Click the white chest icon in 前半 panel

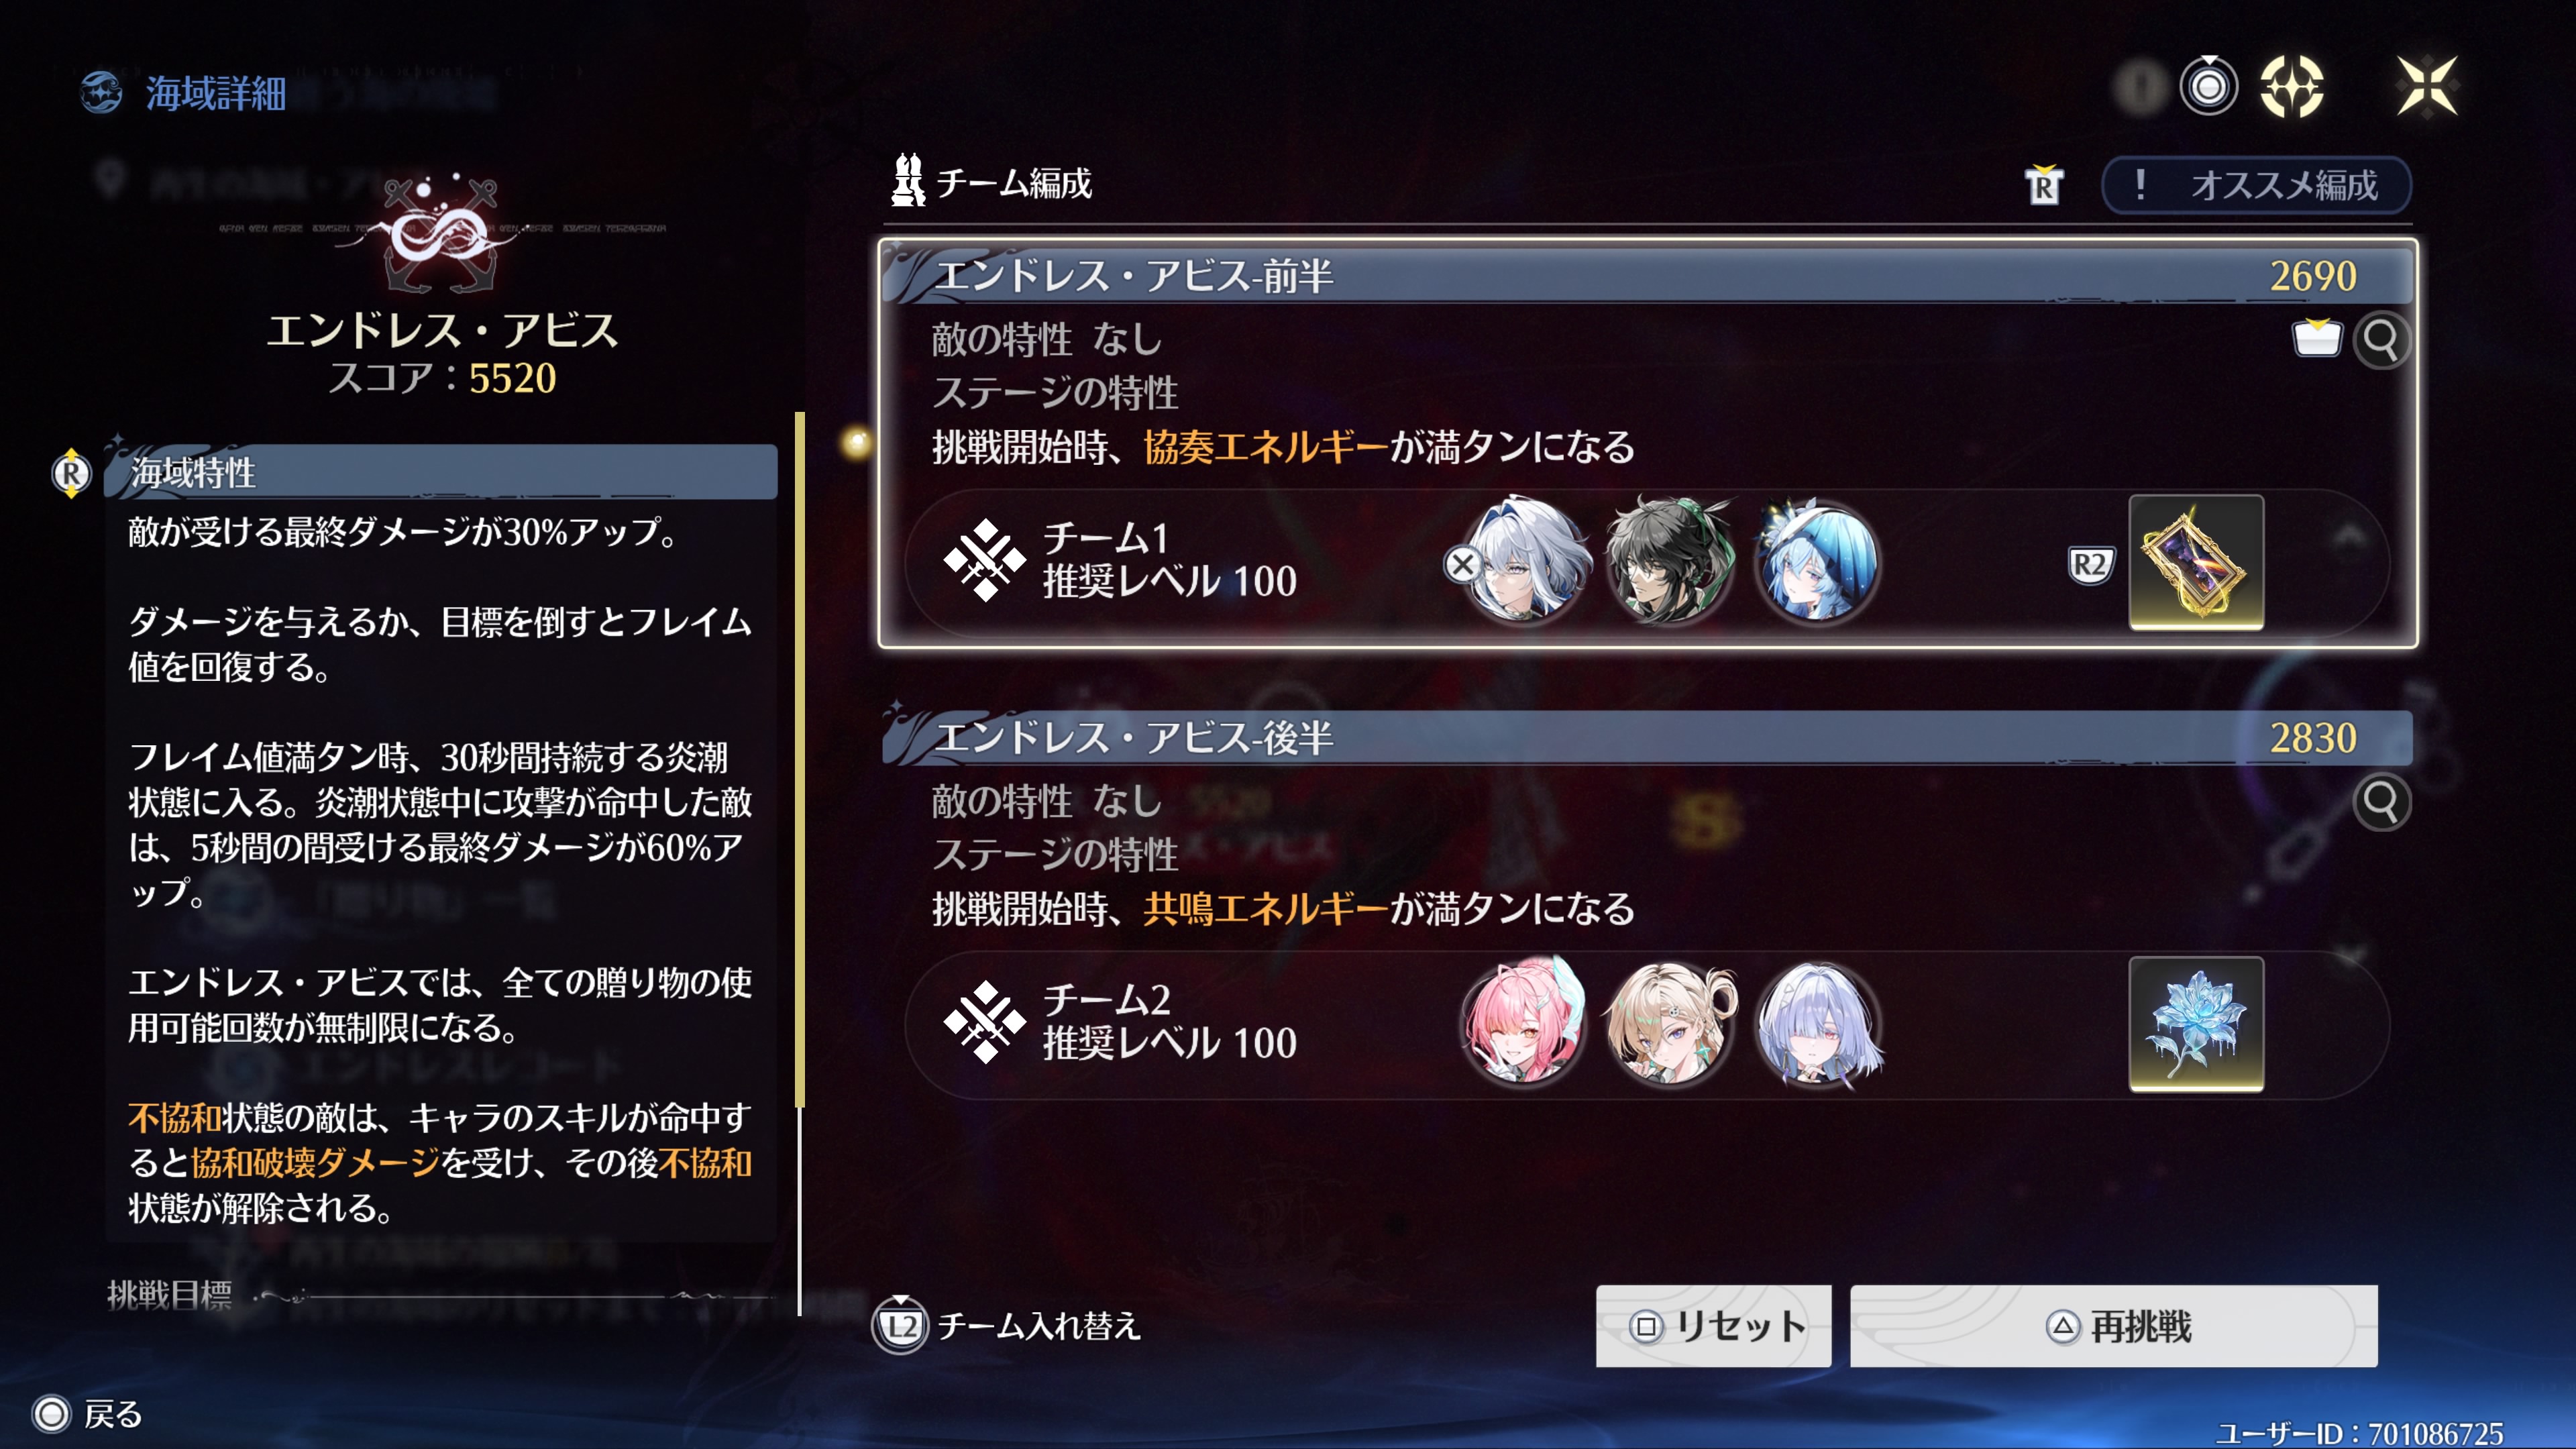(2316, 338)
